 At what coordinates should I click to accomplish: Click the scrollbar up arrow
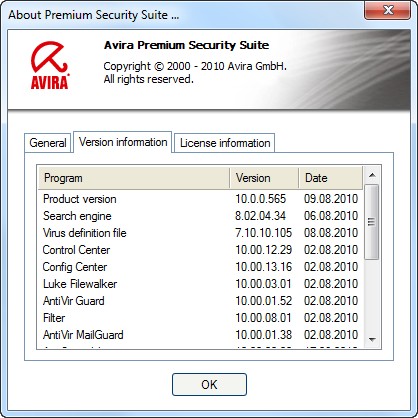click(x=372, y=175)
